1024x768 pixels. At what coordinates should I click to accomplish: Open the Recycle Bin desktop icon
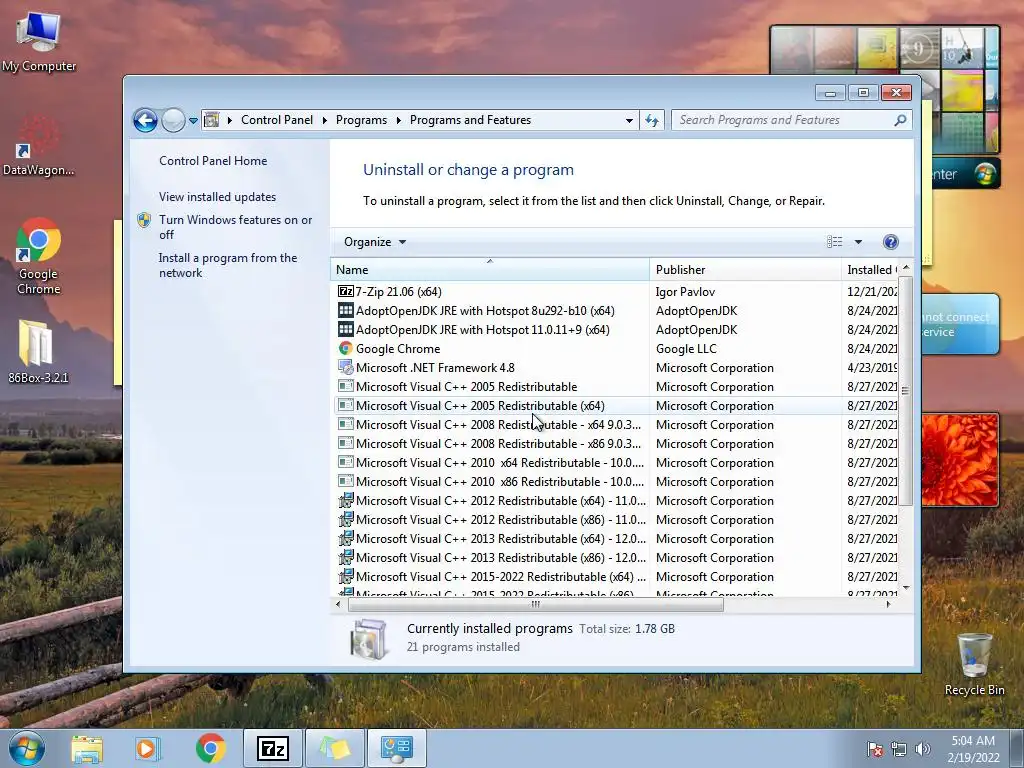(974, 664)
